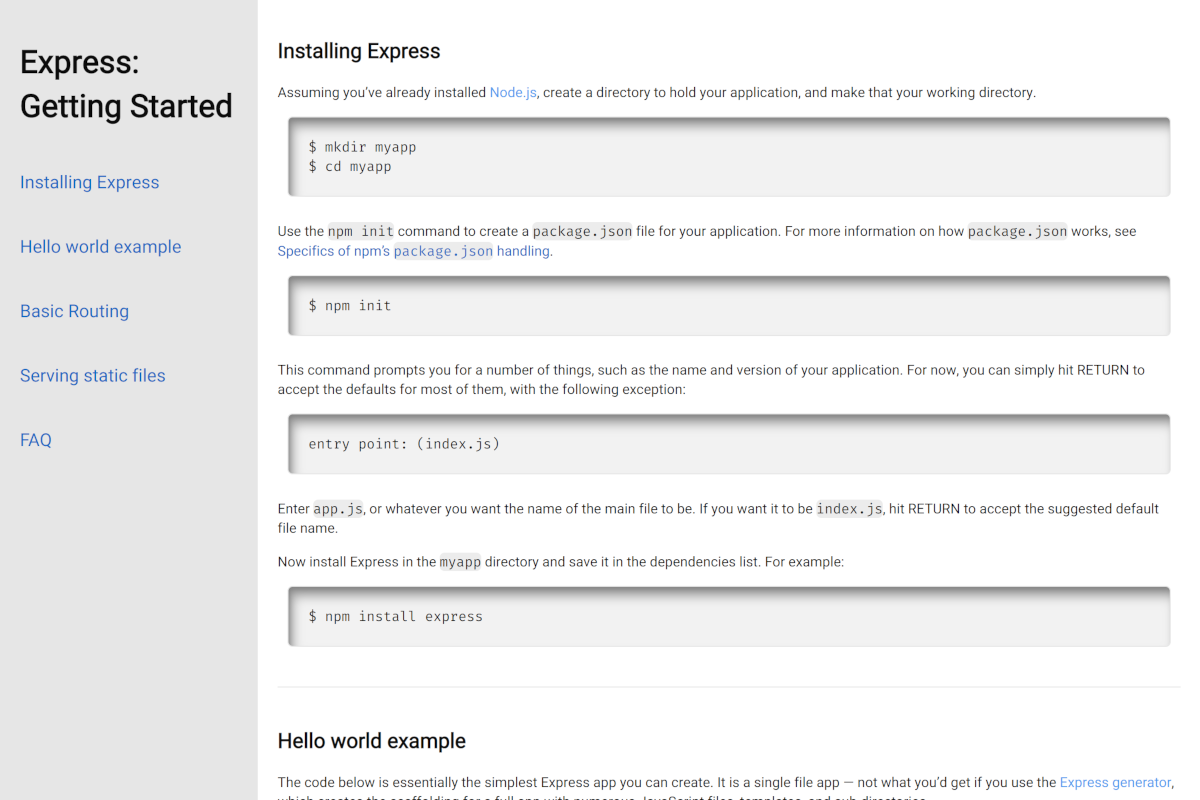This screenshot has width=1200, height=800.
Task: Click the inline npm init code snippet
Action: [x=360, y=230]
